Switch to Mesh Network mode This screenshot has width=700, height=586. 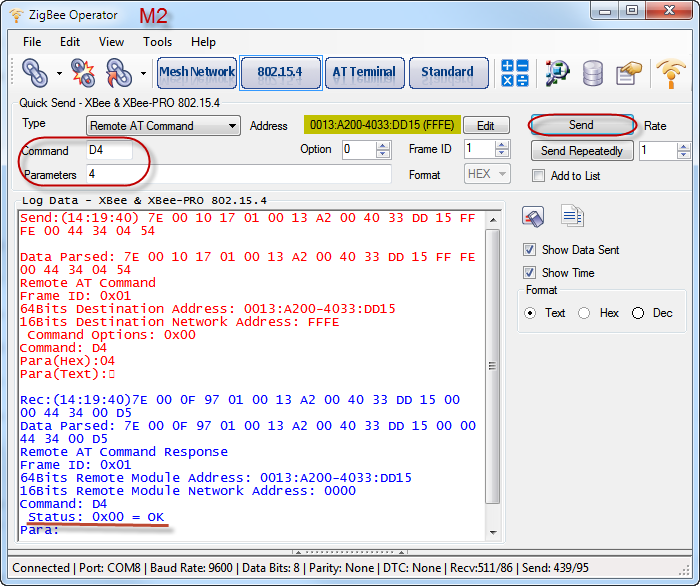(197, 73)
